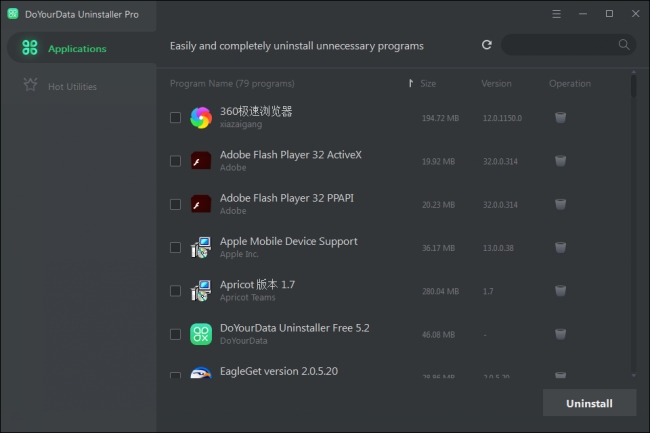
Task: Click the 280.04 MB size value
Action: (440, 291)
